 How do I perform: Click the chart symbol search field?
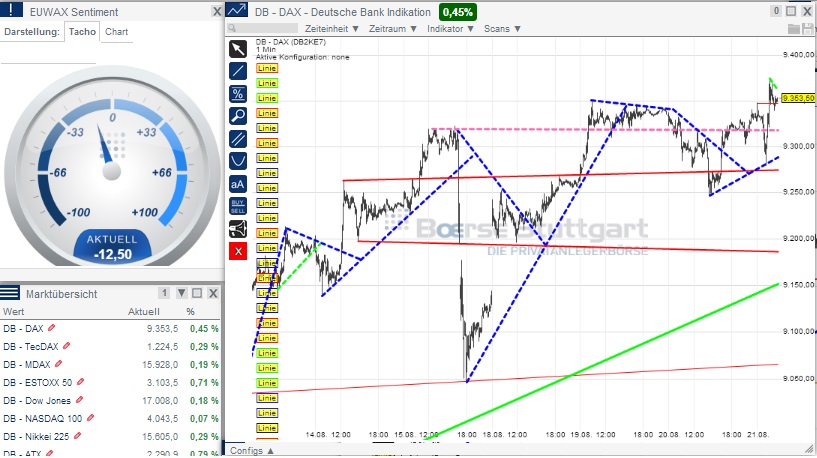pos(263,29)
